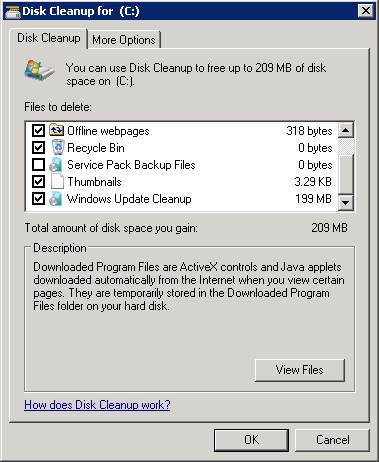379x462 pixels.
Task: Click the Disk Cleanup title bar icon
Action: click(x=13, y=11)
